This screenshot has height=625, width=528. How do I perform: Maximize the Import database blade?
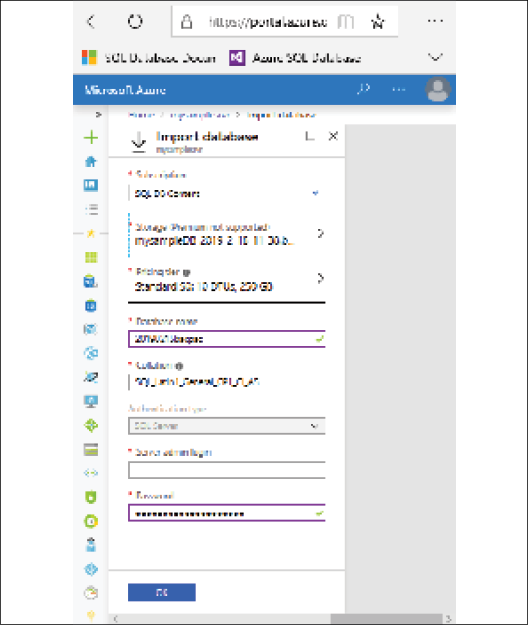310,136
